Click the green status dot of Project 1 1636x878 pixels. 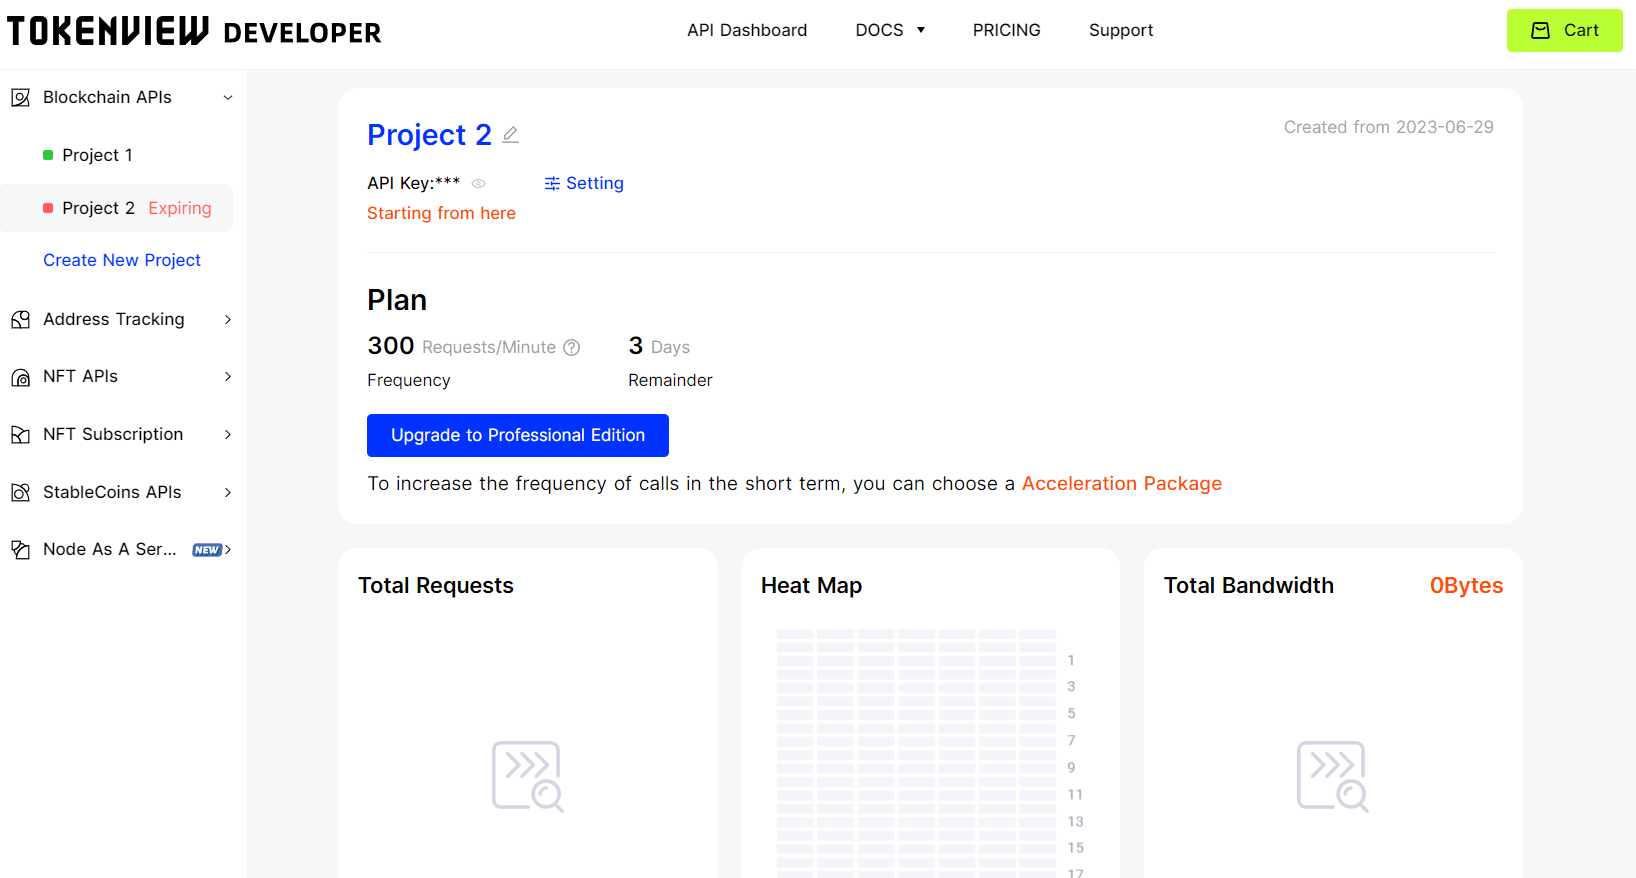(x=48, y=155)
